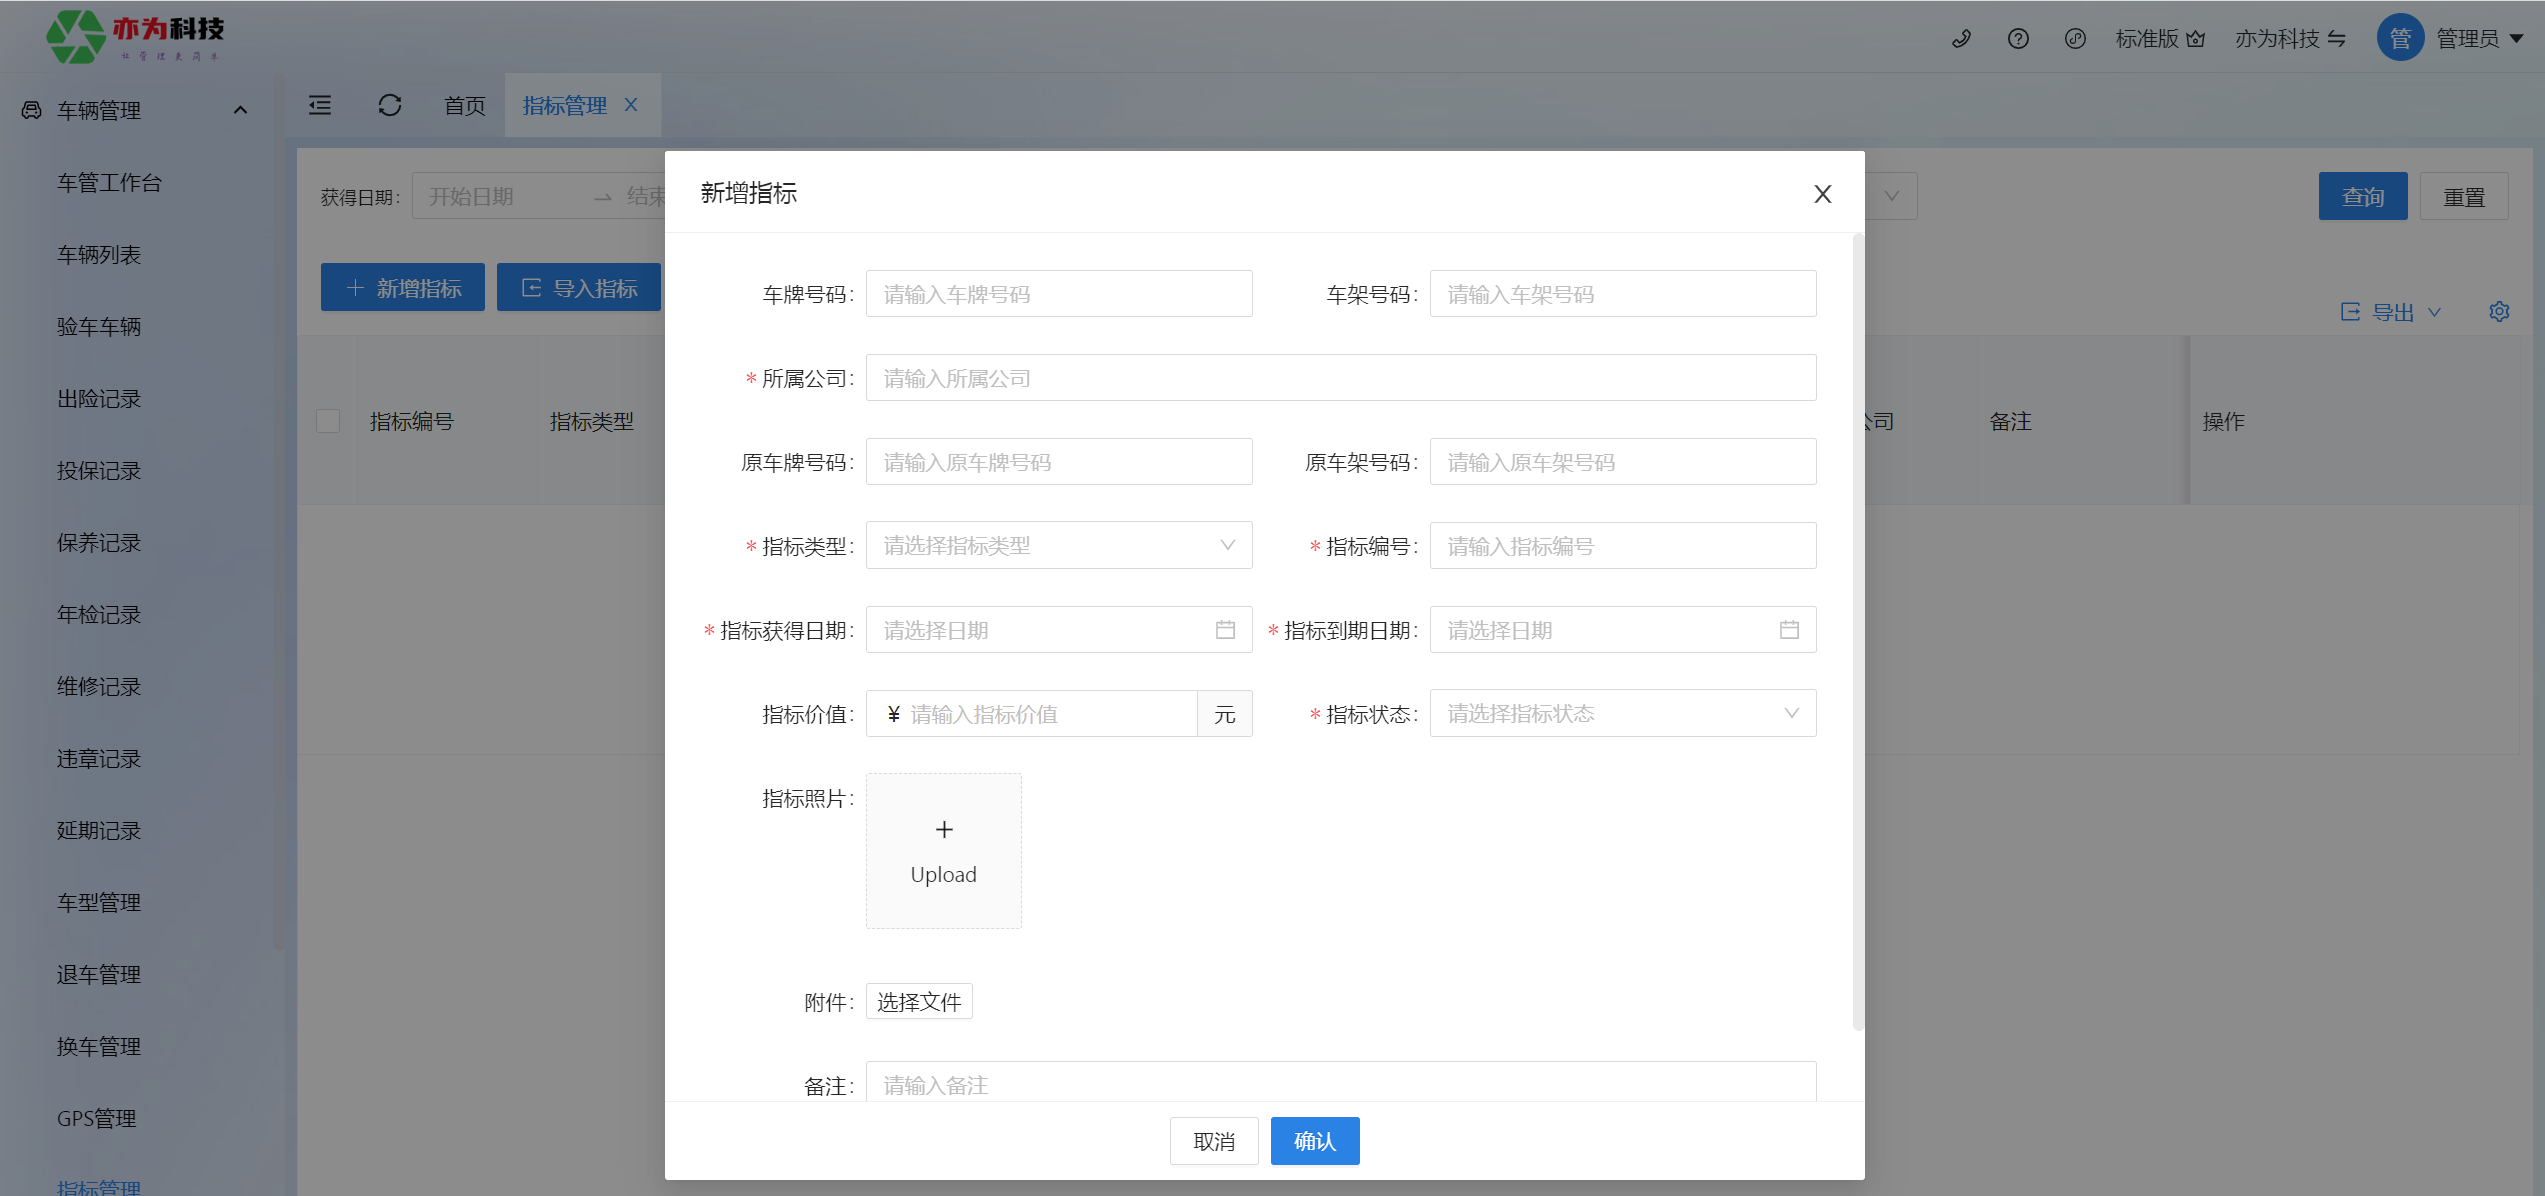Open the 指标状态 dropdown
The height and width of the screenshot is (1196, 2545).
[1622, 714]
